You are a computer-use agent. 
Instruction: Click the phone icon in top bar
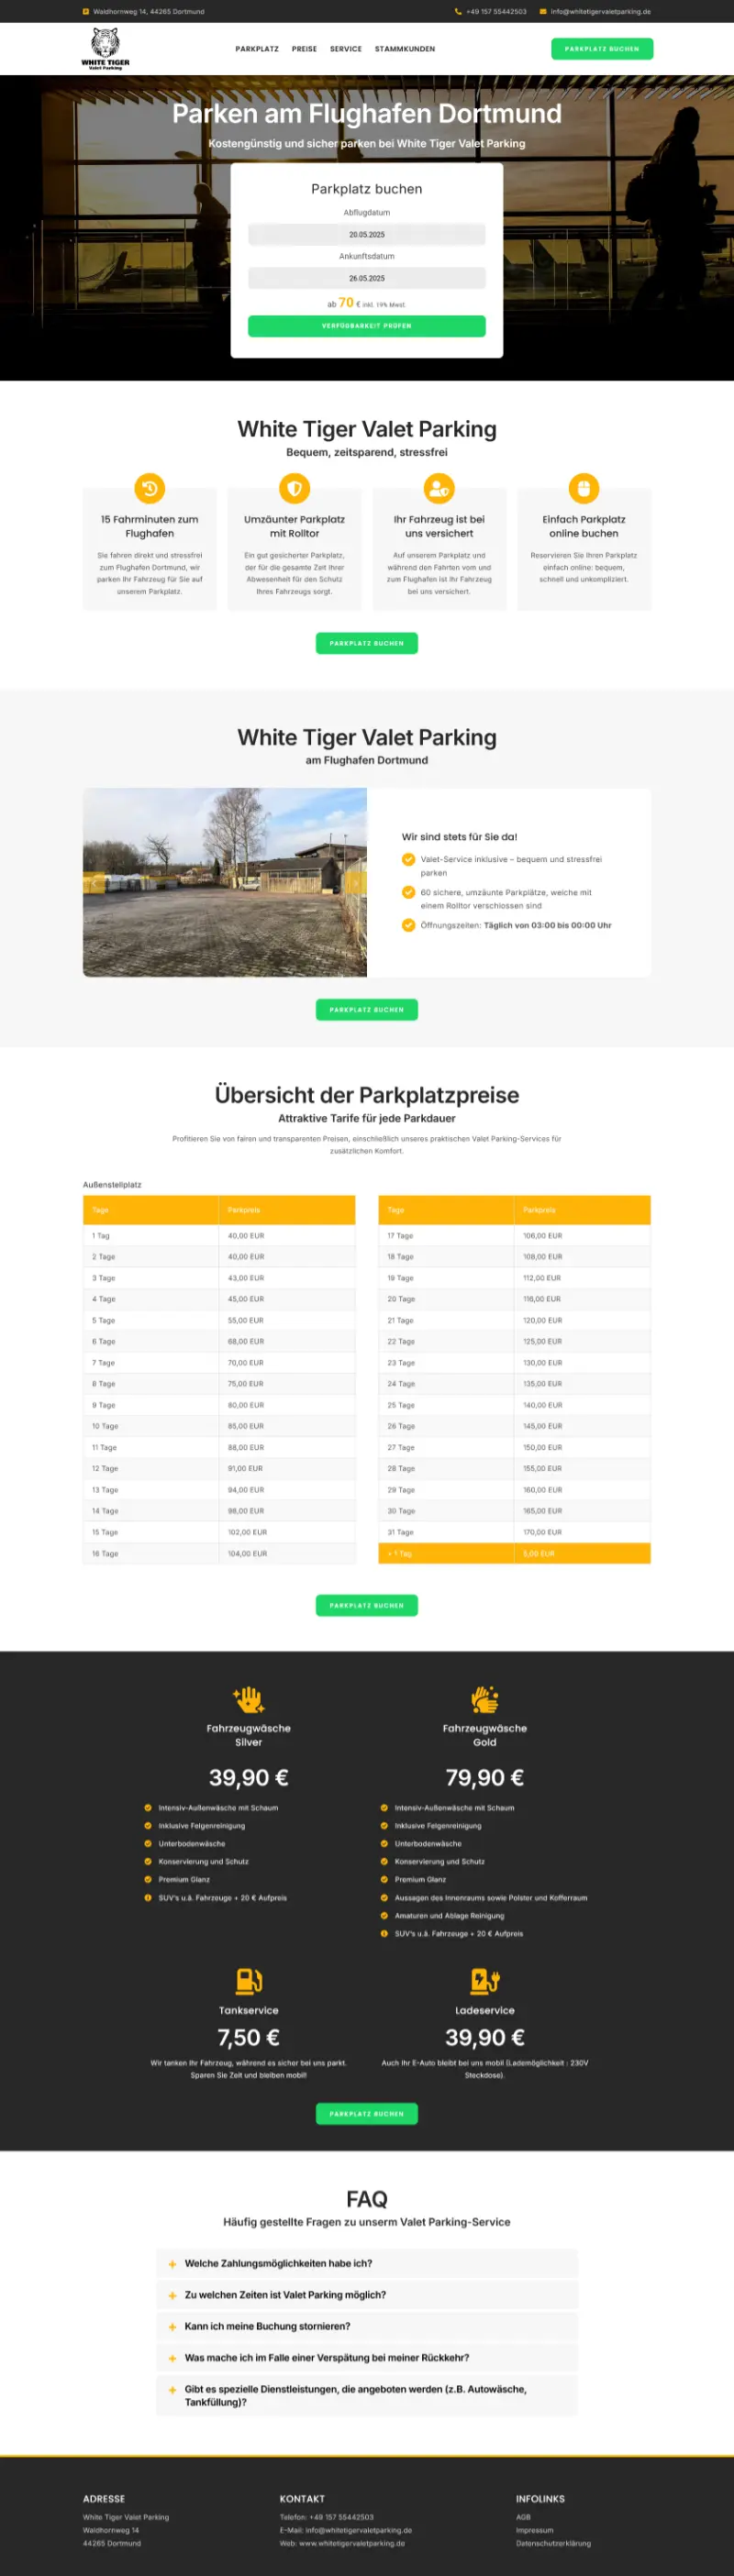[x=458, y=12]
